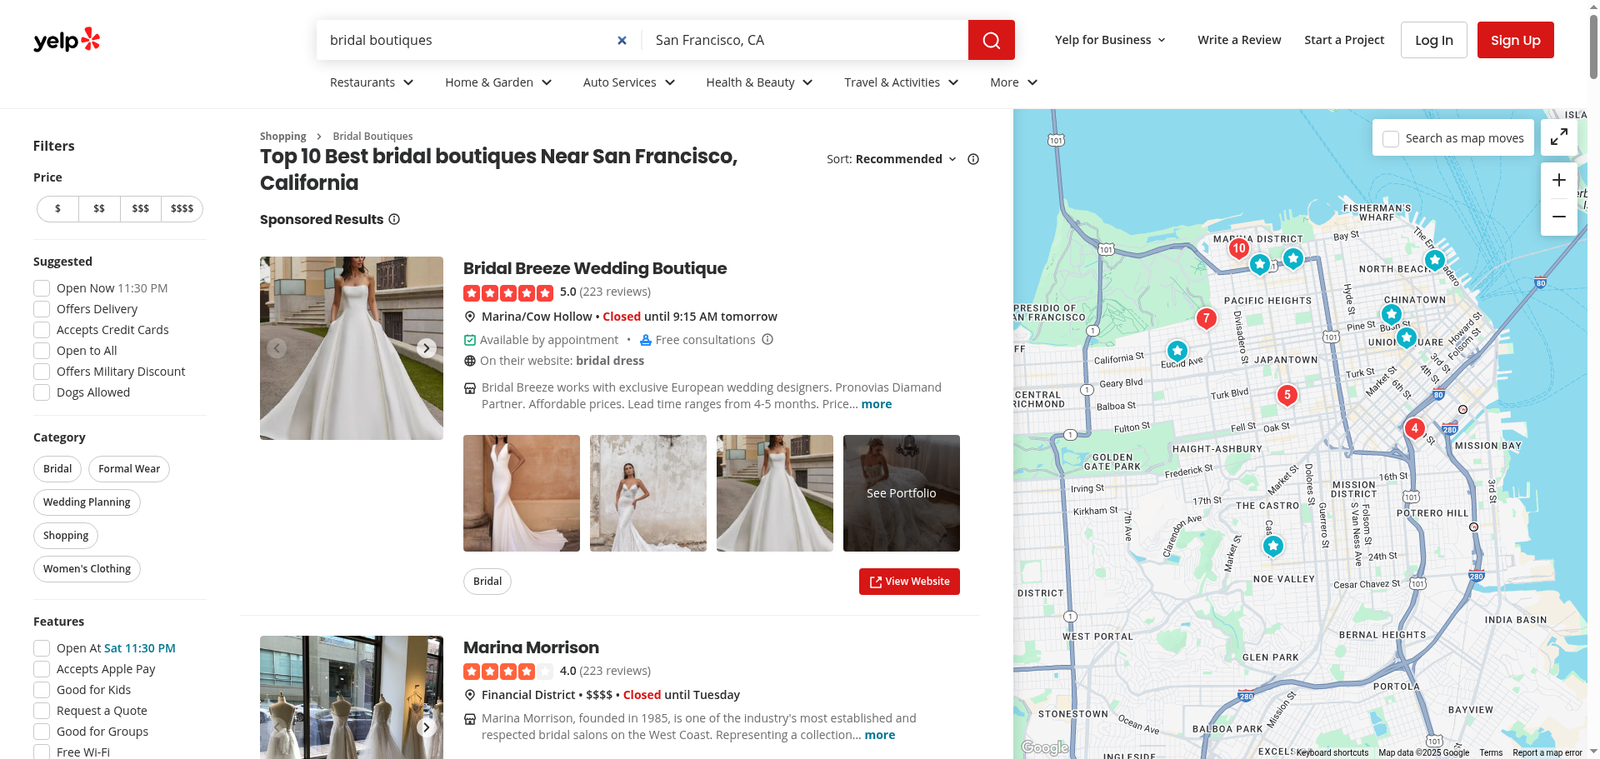This screenshot has width=1600, height=759.
Task: Open Sponsored Results info icon
Action: tap(394, 219)
